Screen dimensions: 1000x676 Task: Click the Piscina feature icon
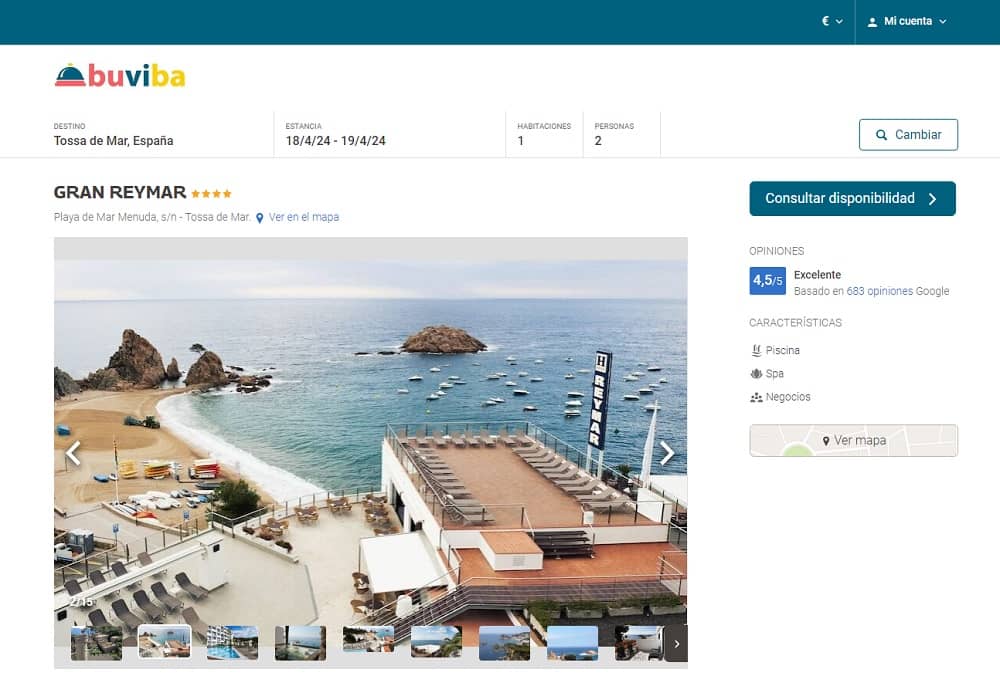(756, 350)
